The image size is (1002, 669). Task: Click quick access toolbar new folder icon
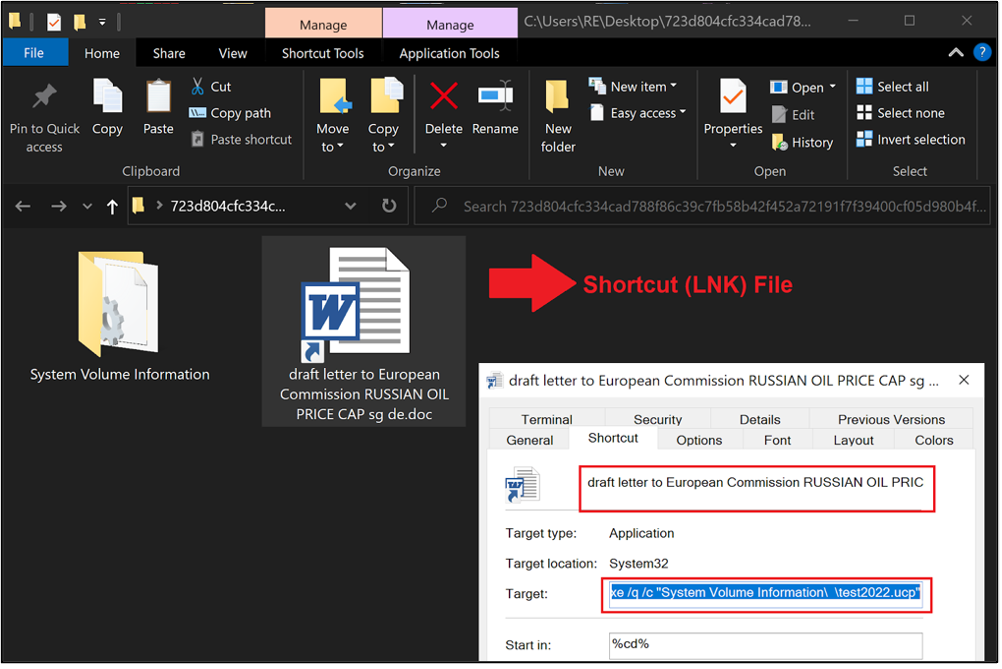(x=79, y=22)
